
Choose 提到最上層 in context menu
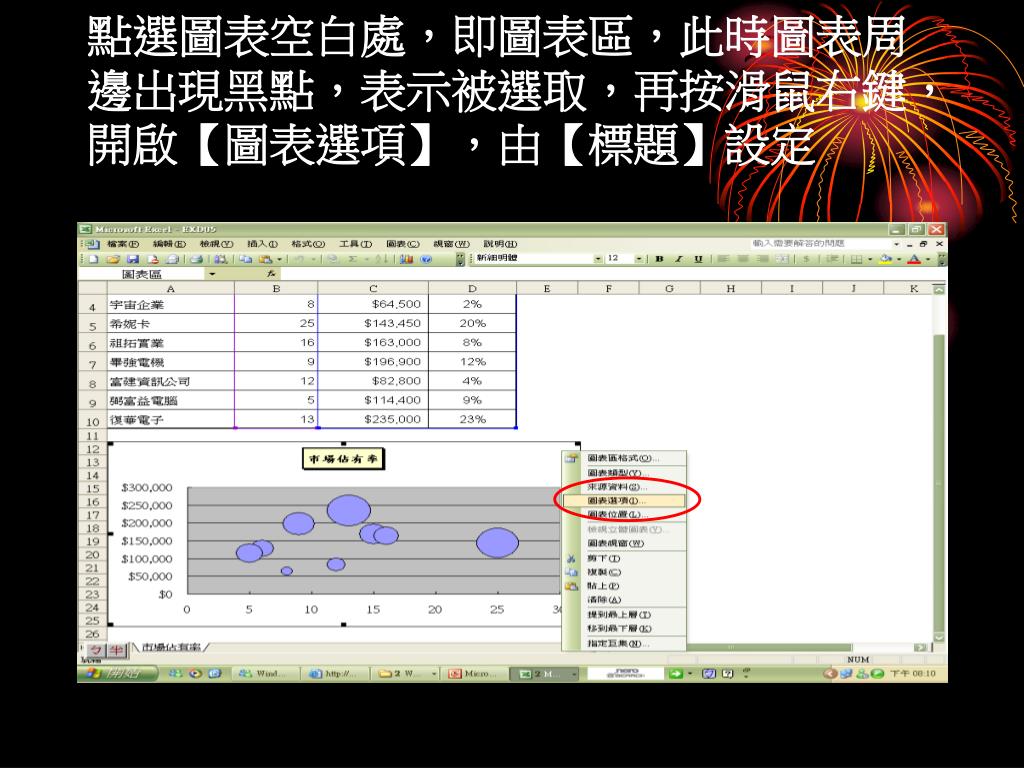pyautogui.click(x=625, y=615)
